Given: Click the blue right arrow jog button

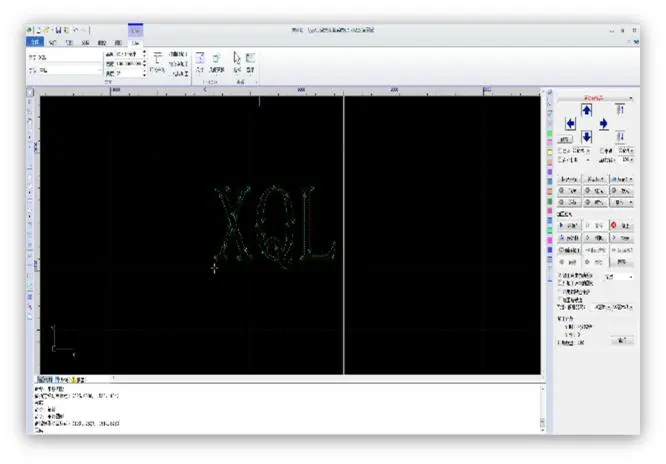Looking at the screenshot, I should (x=604, y=124).
